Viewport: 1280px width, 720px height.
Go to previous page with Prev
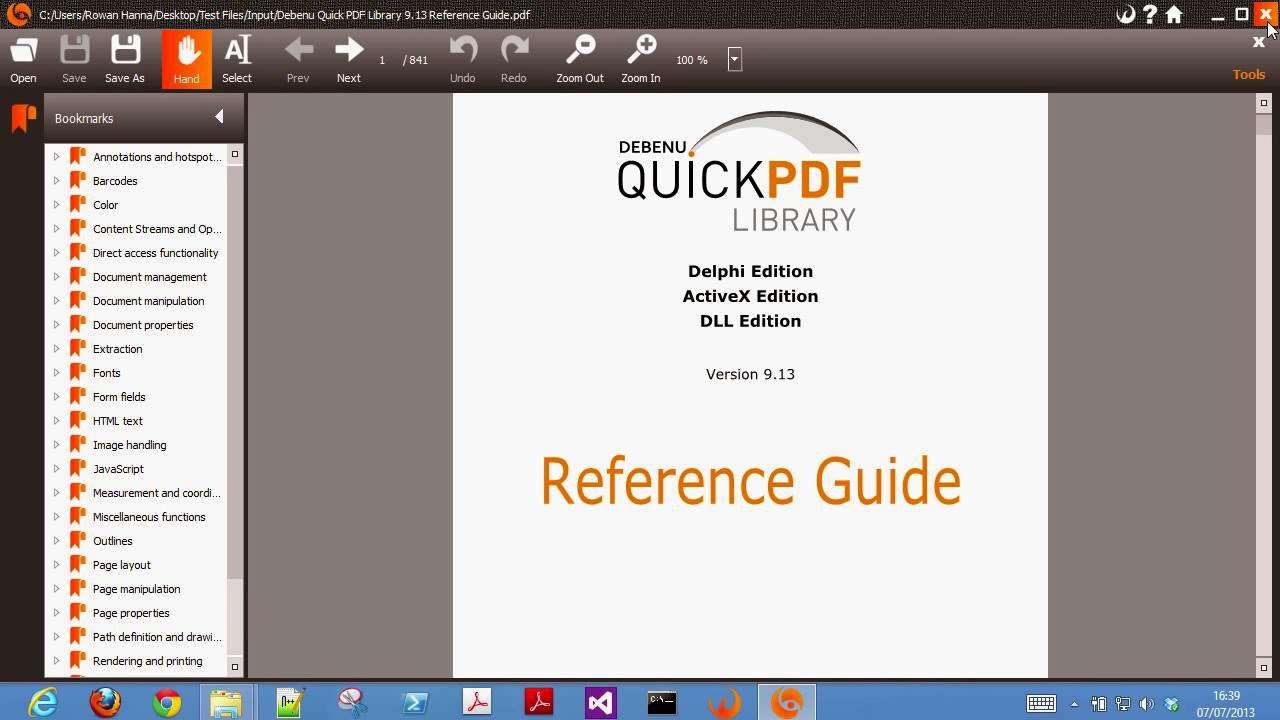[x=298, y=59]
